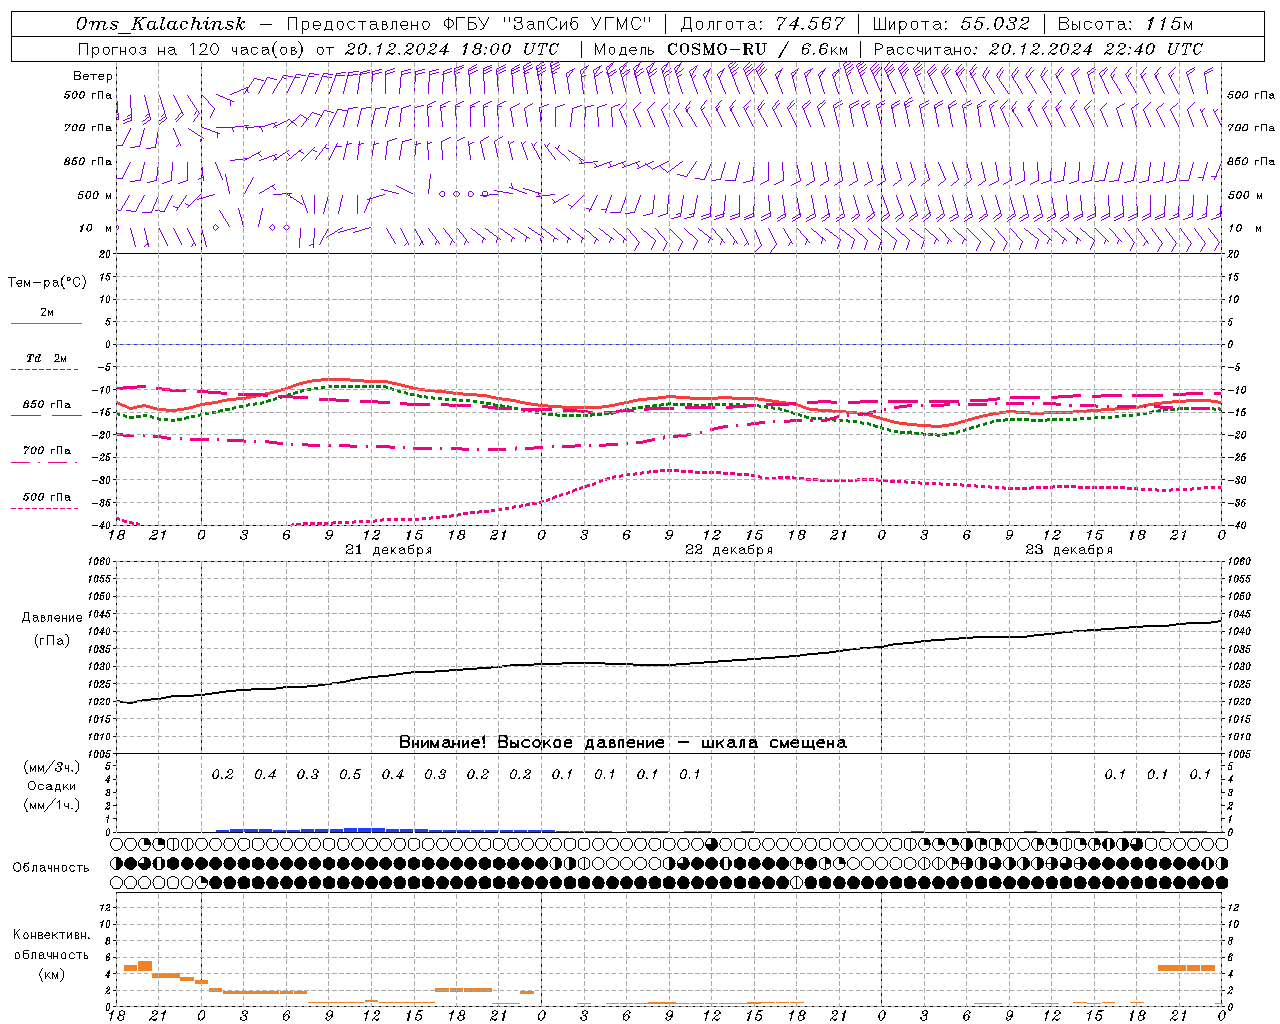The width and height of the screenshot is (1280, 1024).
Task: Click the Ветер wind section label
Action: [93, 76]
